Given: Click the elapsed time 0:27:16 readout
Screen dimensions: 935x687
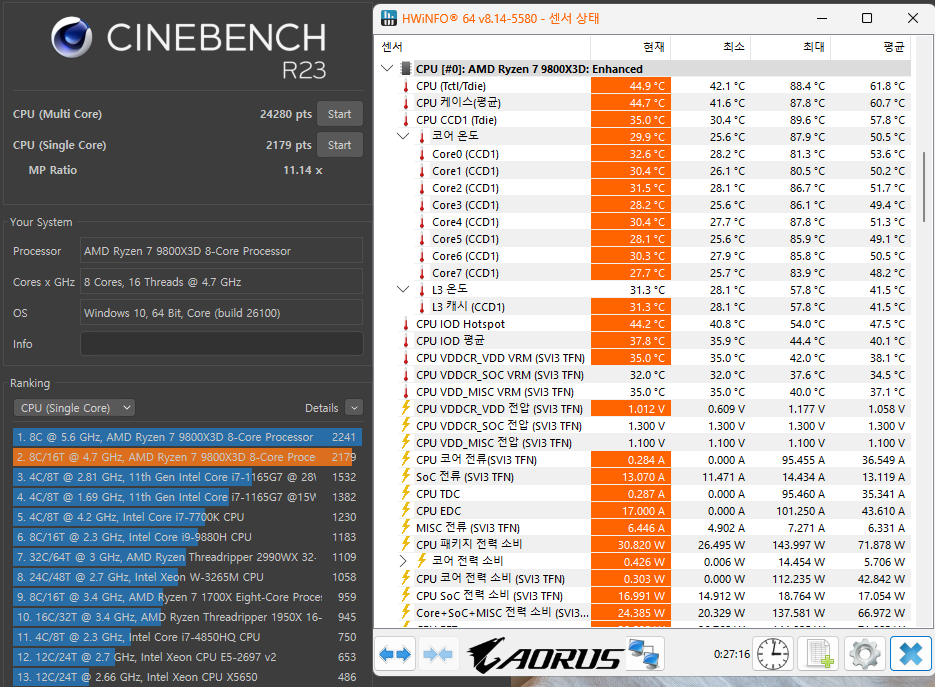Looking at the screenshot, I should pos(732,654).
